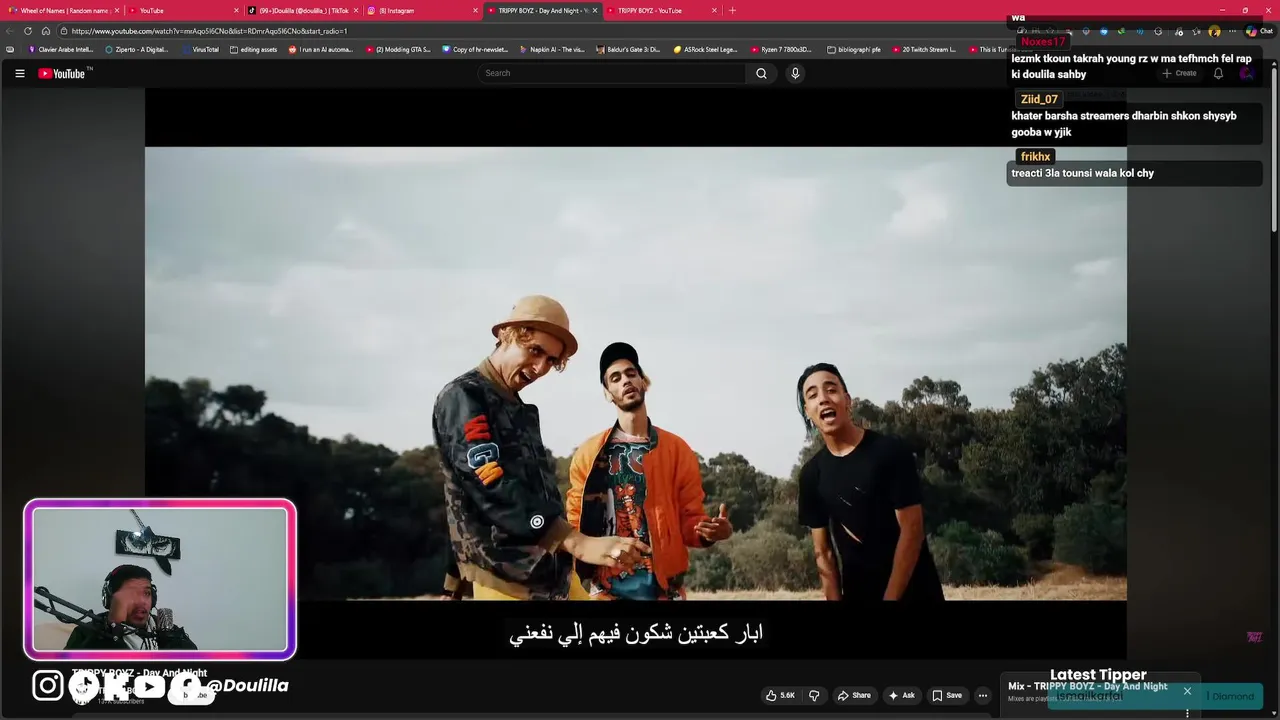1280x720 pixels.
Task: Open the 20 Twitch Stream bookmark
Action: (924, 49)
